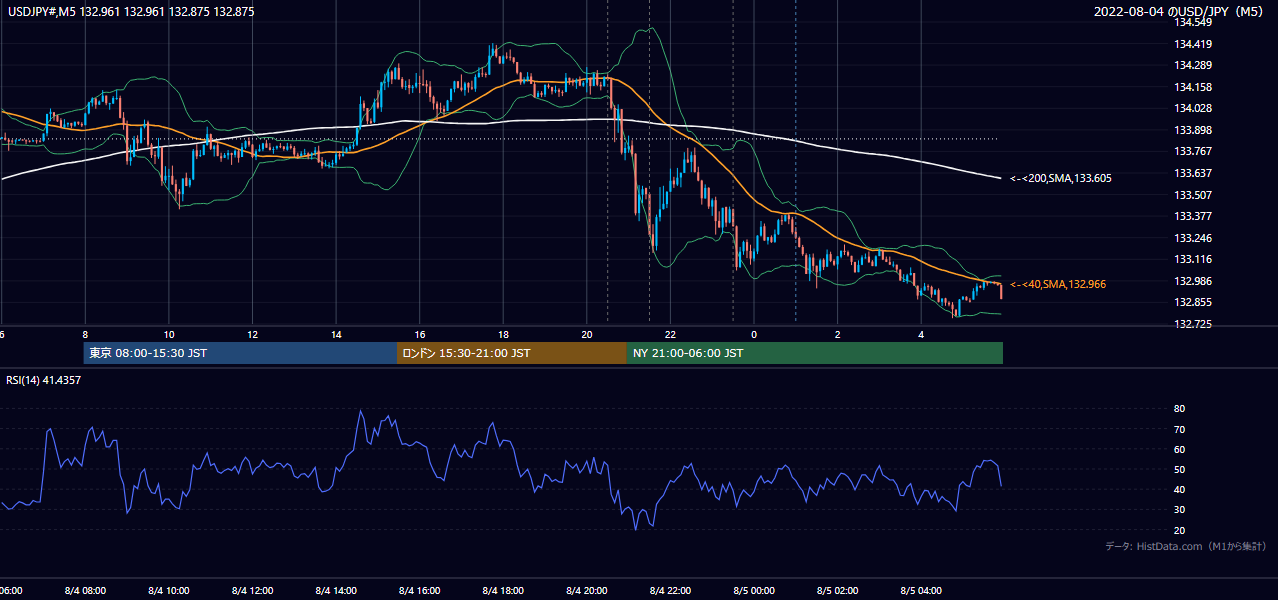Click the 8/4 08:00 bottom time label

pyautogui.click(x=85, y=591)
